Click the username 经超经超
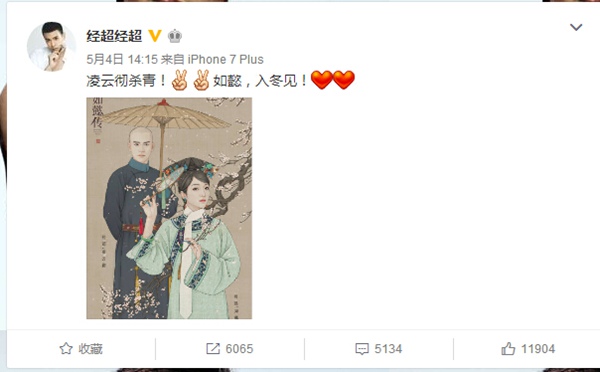Screen dimensions: 600x372 click(x=114, y=36)
